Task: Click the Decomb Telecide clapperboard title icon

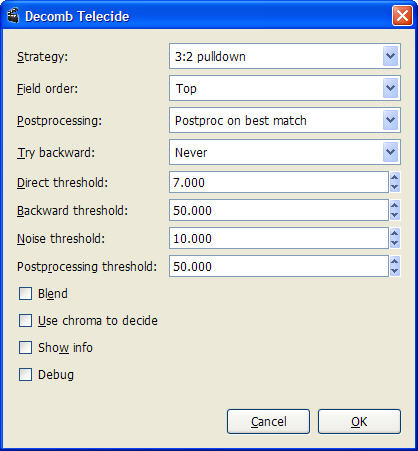Action: [x=13, y=16]
